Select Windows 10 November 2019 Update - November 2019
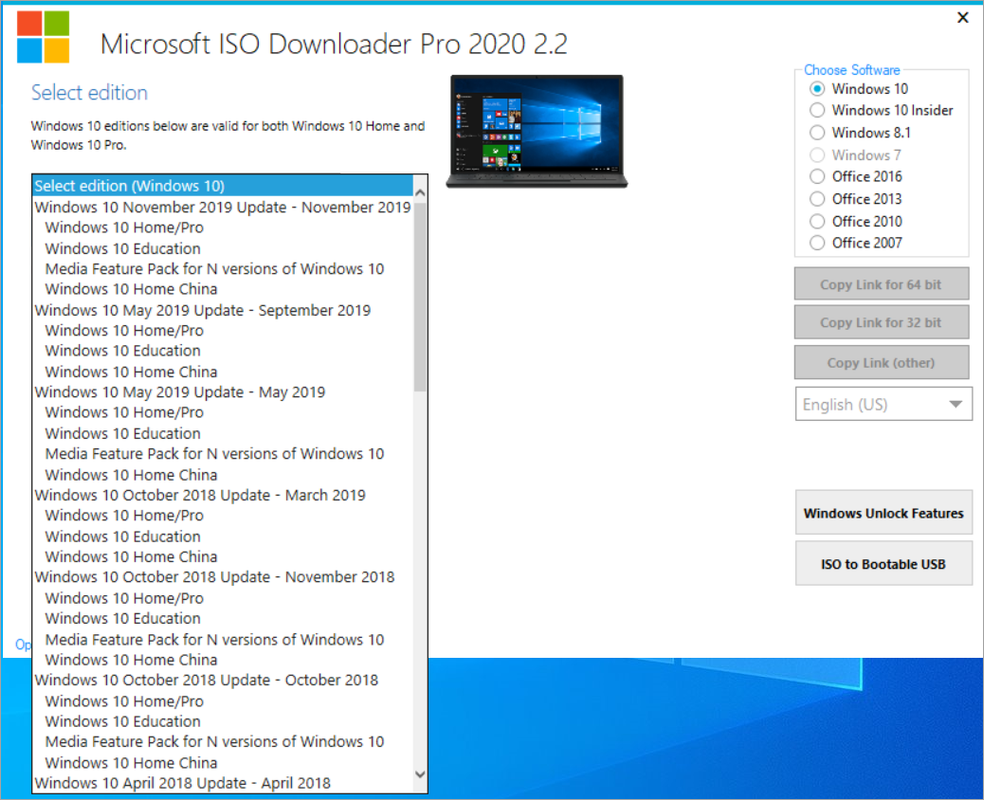Image resolution: width=984 pixels, height=800 pixels. tap(223, 207)
